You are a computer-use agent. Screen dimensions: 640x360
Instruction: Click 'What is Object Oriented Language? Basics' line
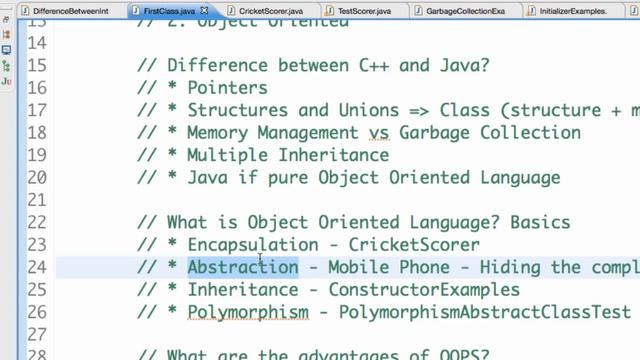click(x=353, y=222)
